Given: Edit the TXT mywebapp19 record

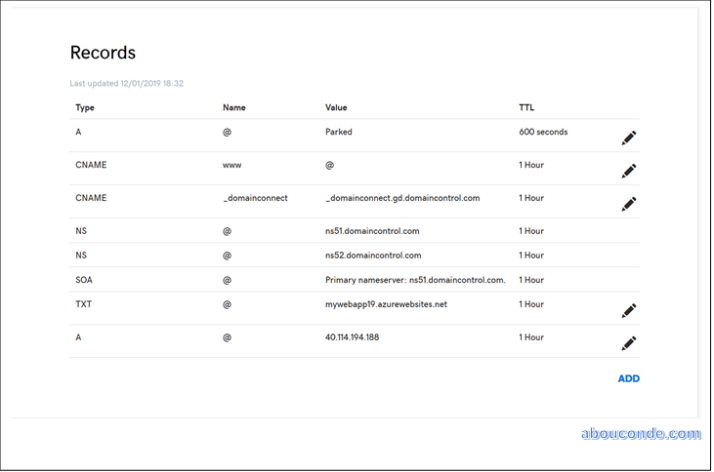Looking at the screenshot, I should tap(628, 311).
